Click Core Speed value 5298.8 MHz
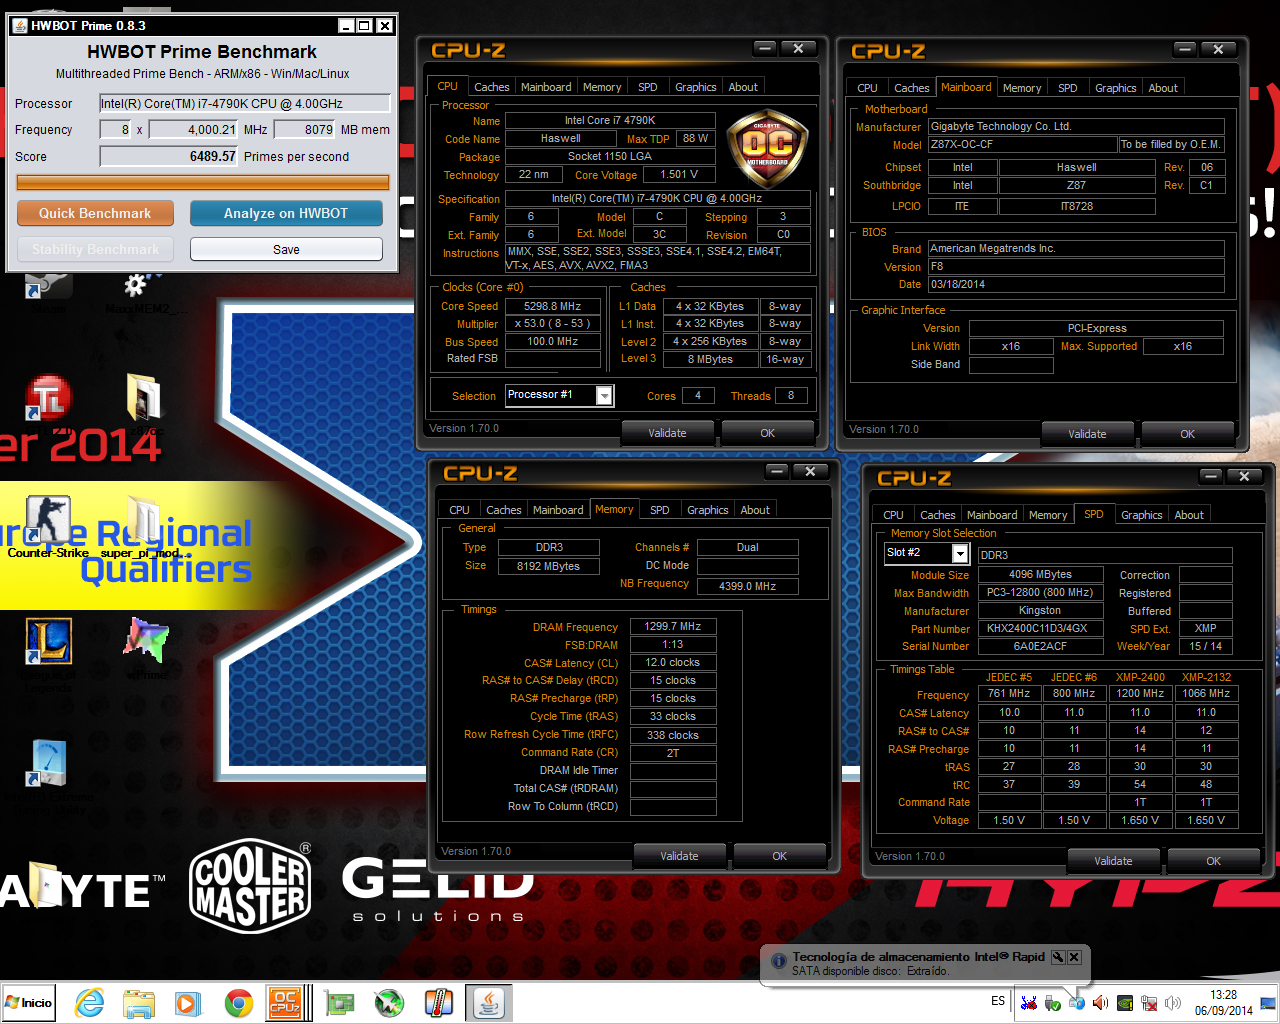Screen dimensions: 1280x1024 click(552, 306)
